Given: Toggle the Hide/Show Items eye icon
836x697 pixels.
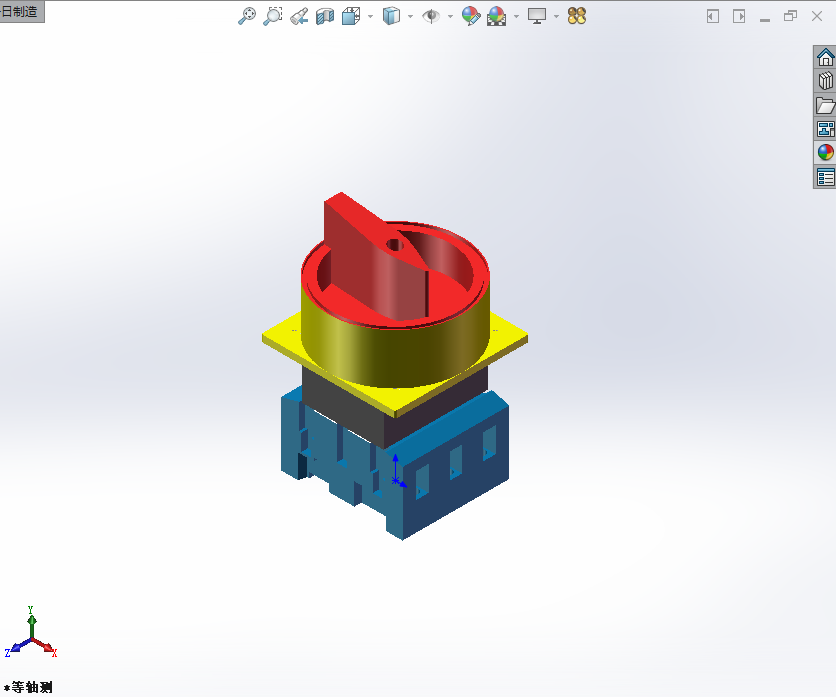Looking at the screenshot, I should coord(431,16).
